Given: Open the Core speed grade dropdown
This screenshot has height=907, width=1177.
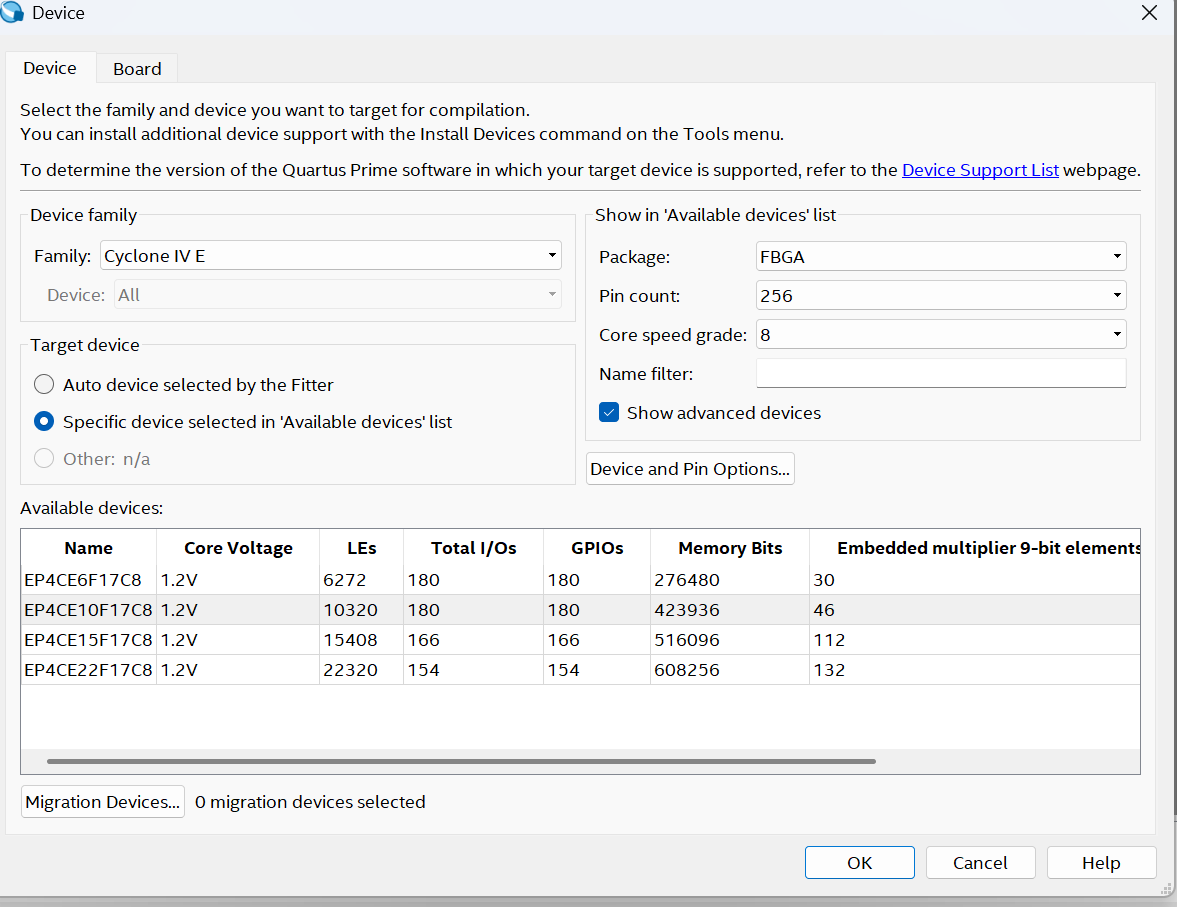Looking at the screenshot, I should [x=941, y=335].
